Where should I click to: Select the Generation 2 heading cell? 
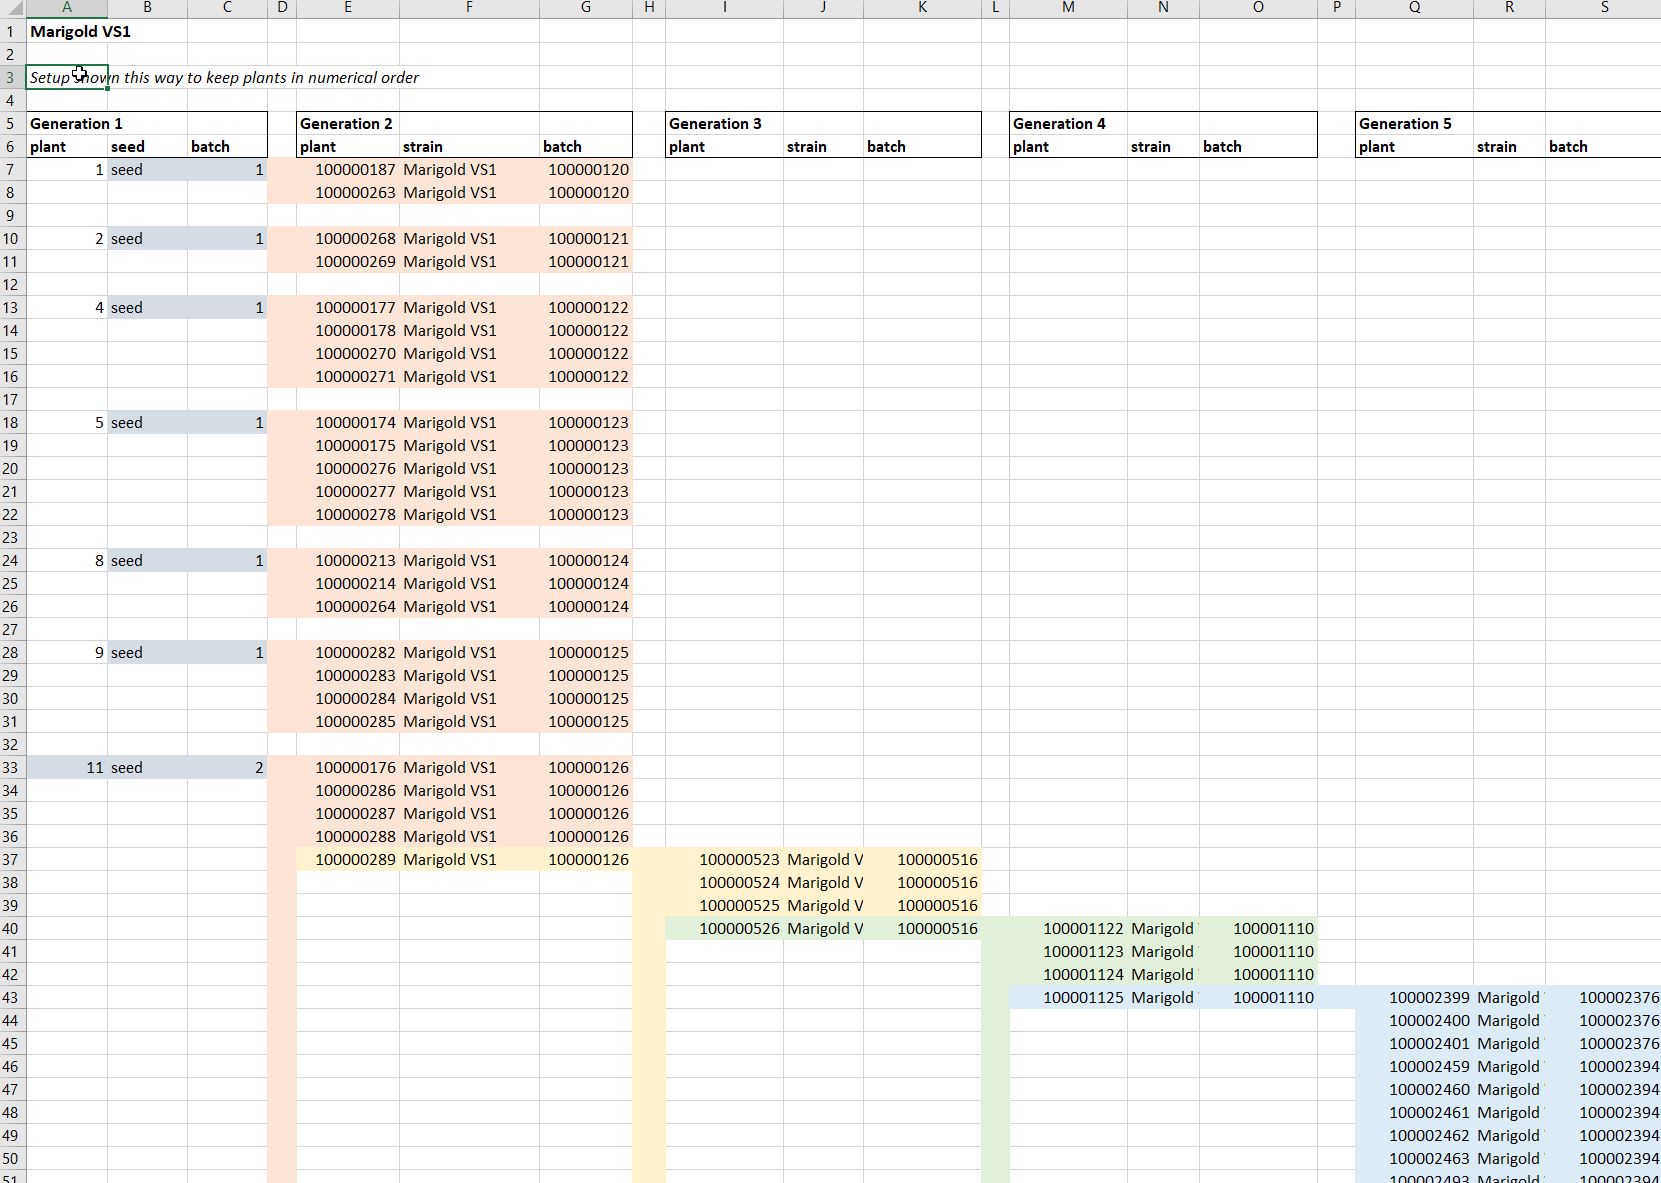tap(347, 124)
